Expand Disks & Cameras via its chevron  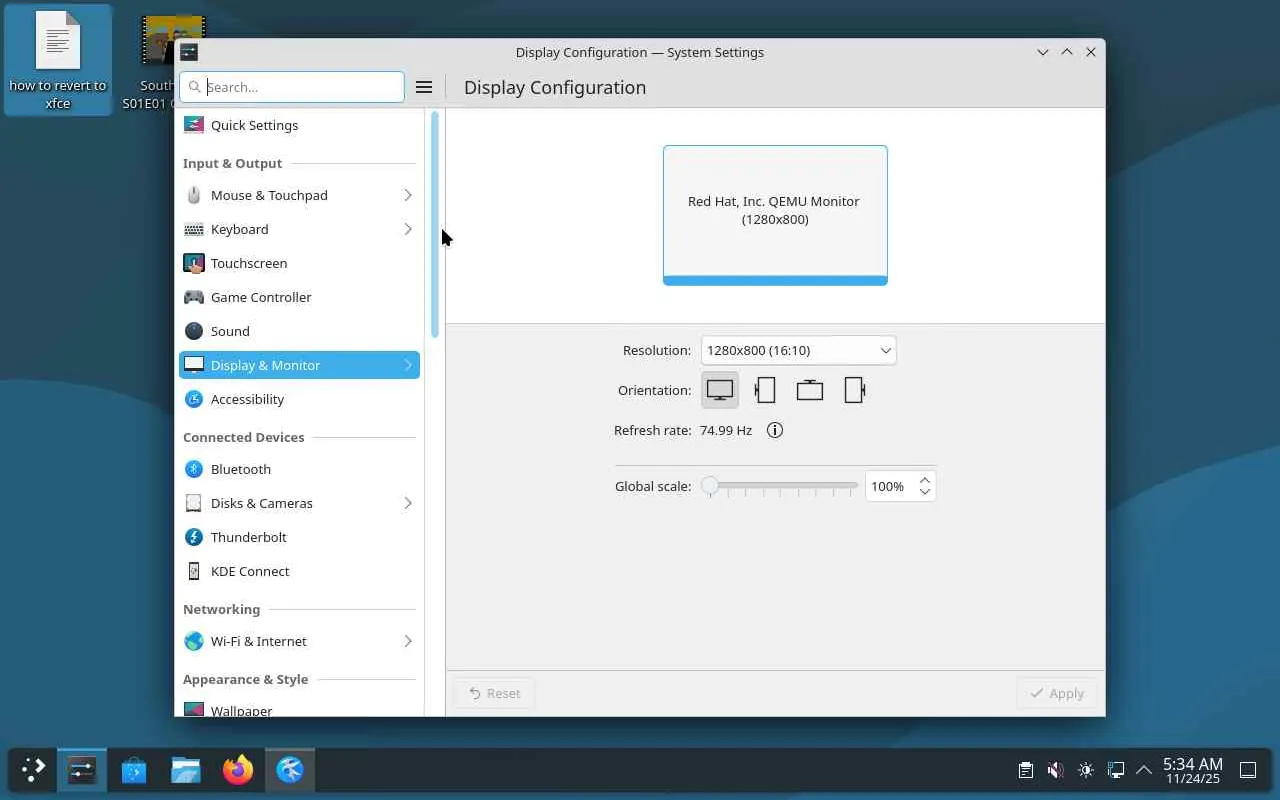[x=408, y=503]
